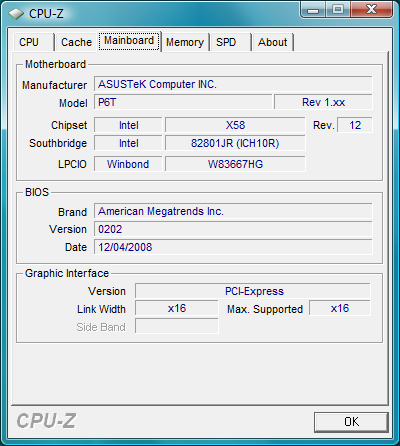Click the manufacturer field ASUSTeK Computer INC.
Image resolution: width=400 pixels, height=446 pixels.
233,84
